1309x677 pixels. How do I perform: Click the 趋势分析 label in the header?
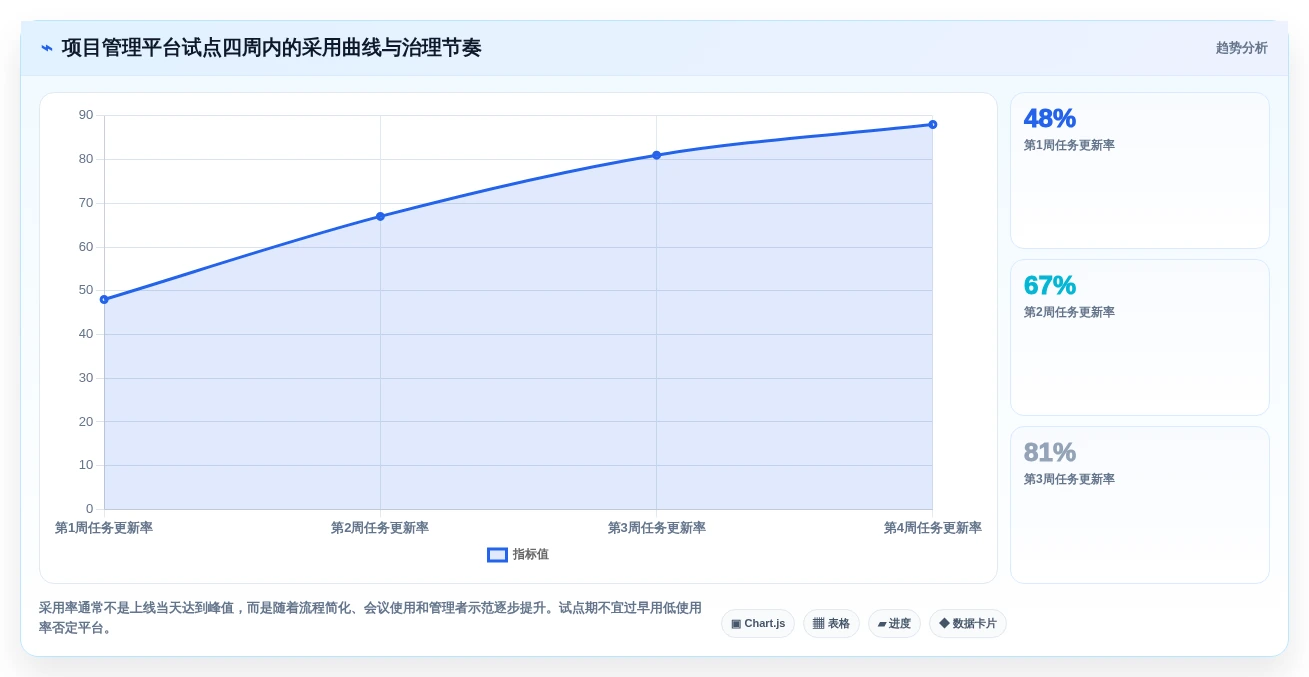[1241, 48]
